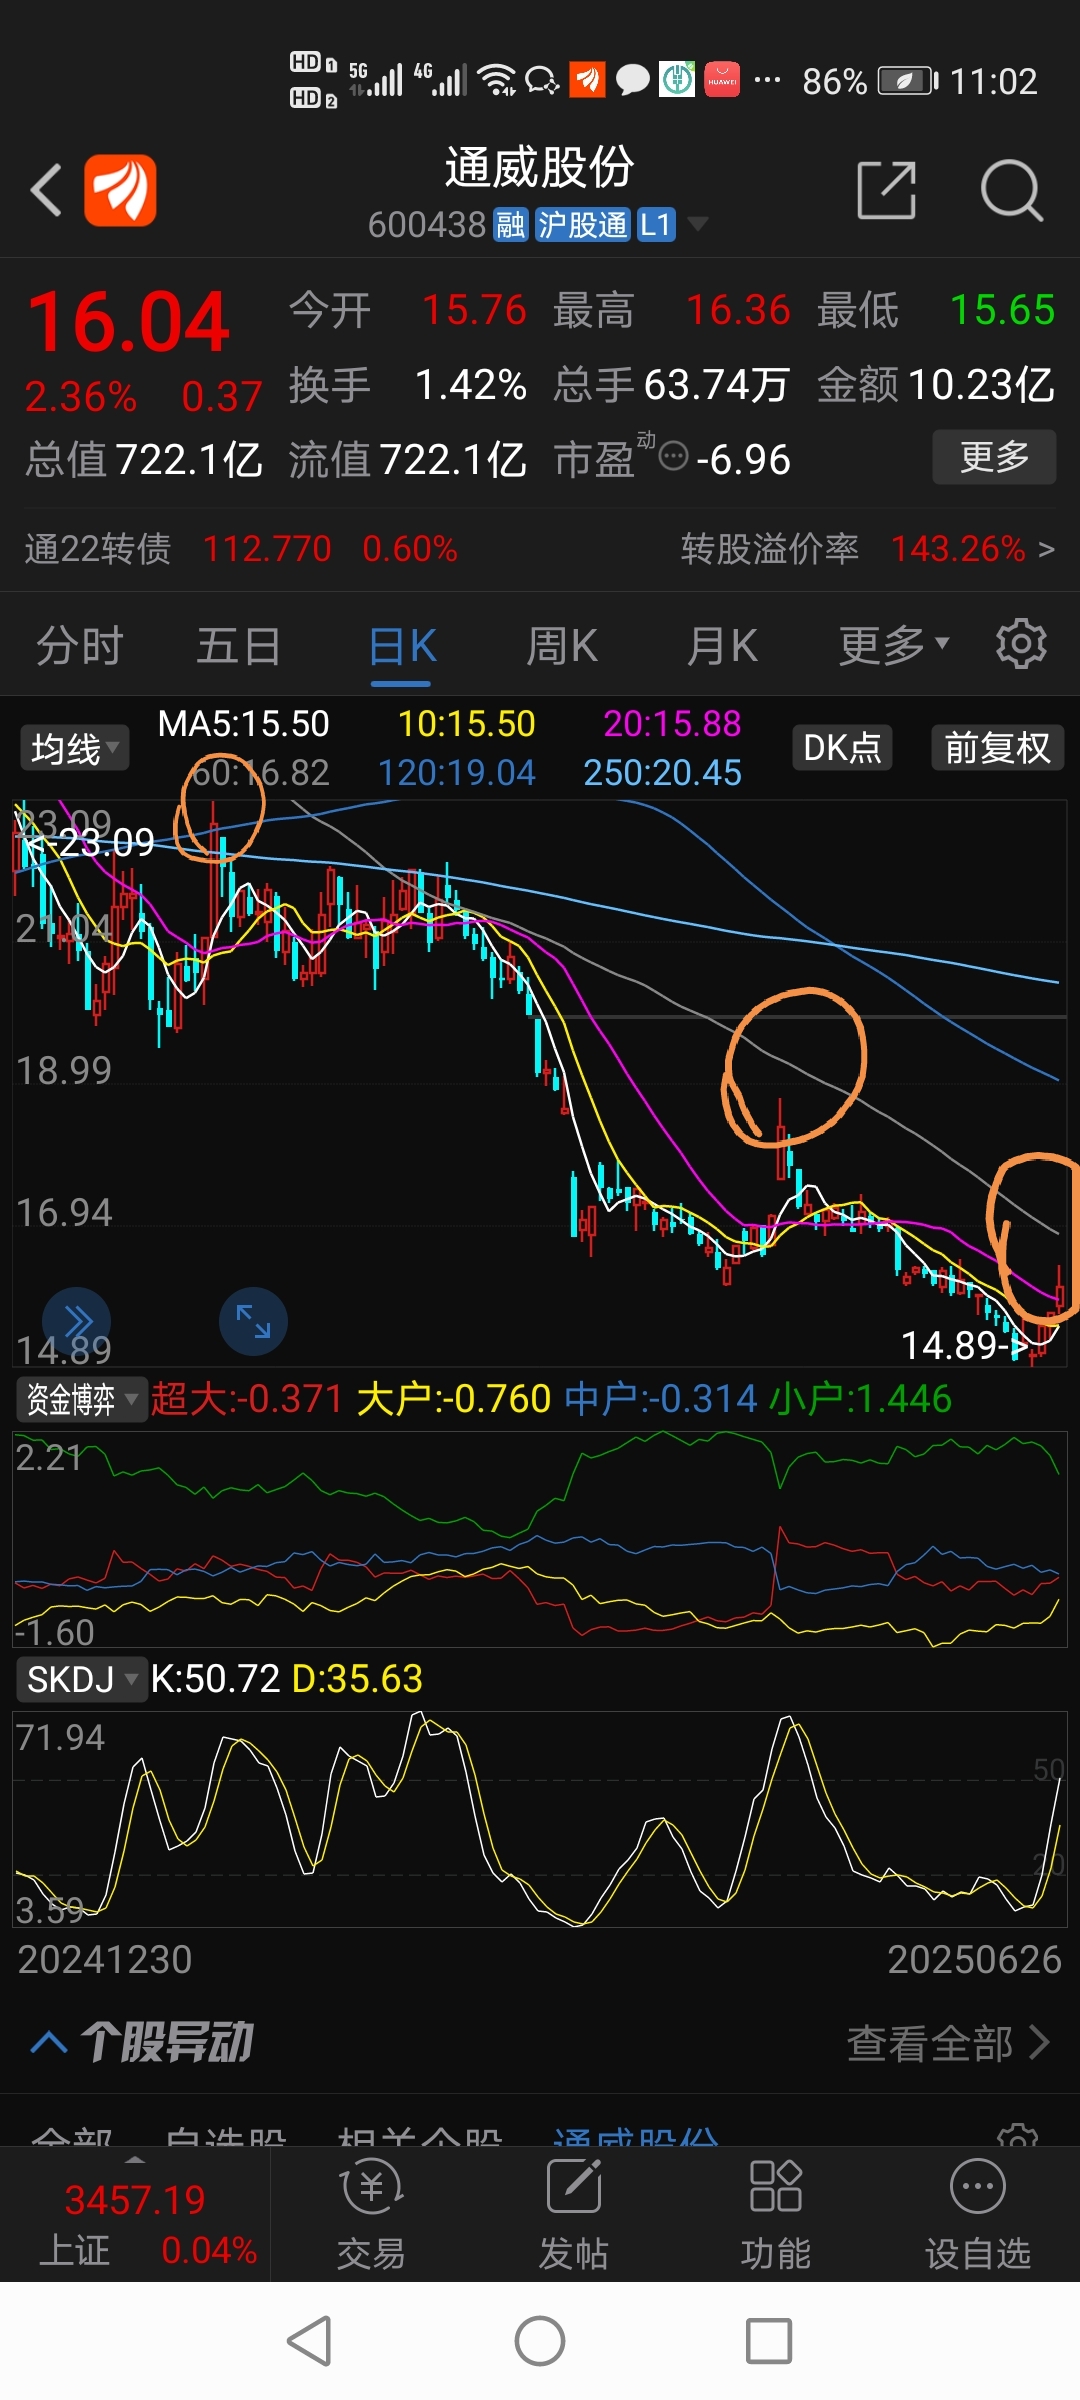Tap the double-arrow chart forward button
Screen dimensions: 1080x2400
[77, 1321]
